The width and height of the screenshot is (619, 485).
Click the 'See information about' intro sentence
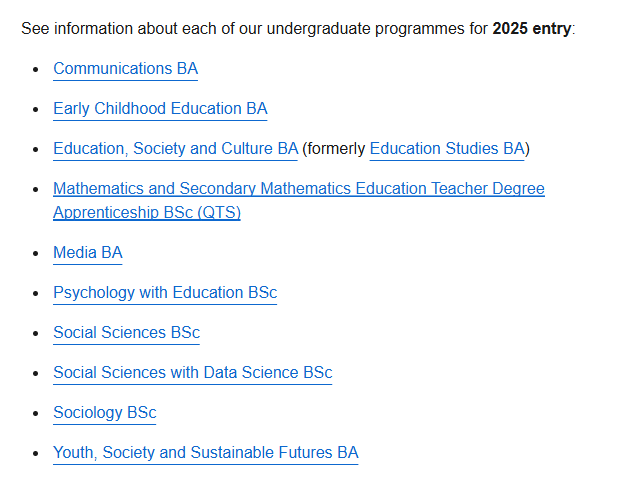pos(298,28)
